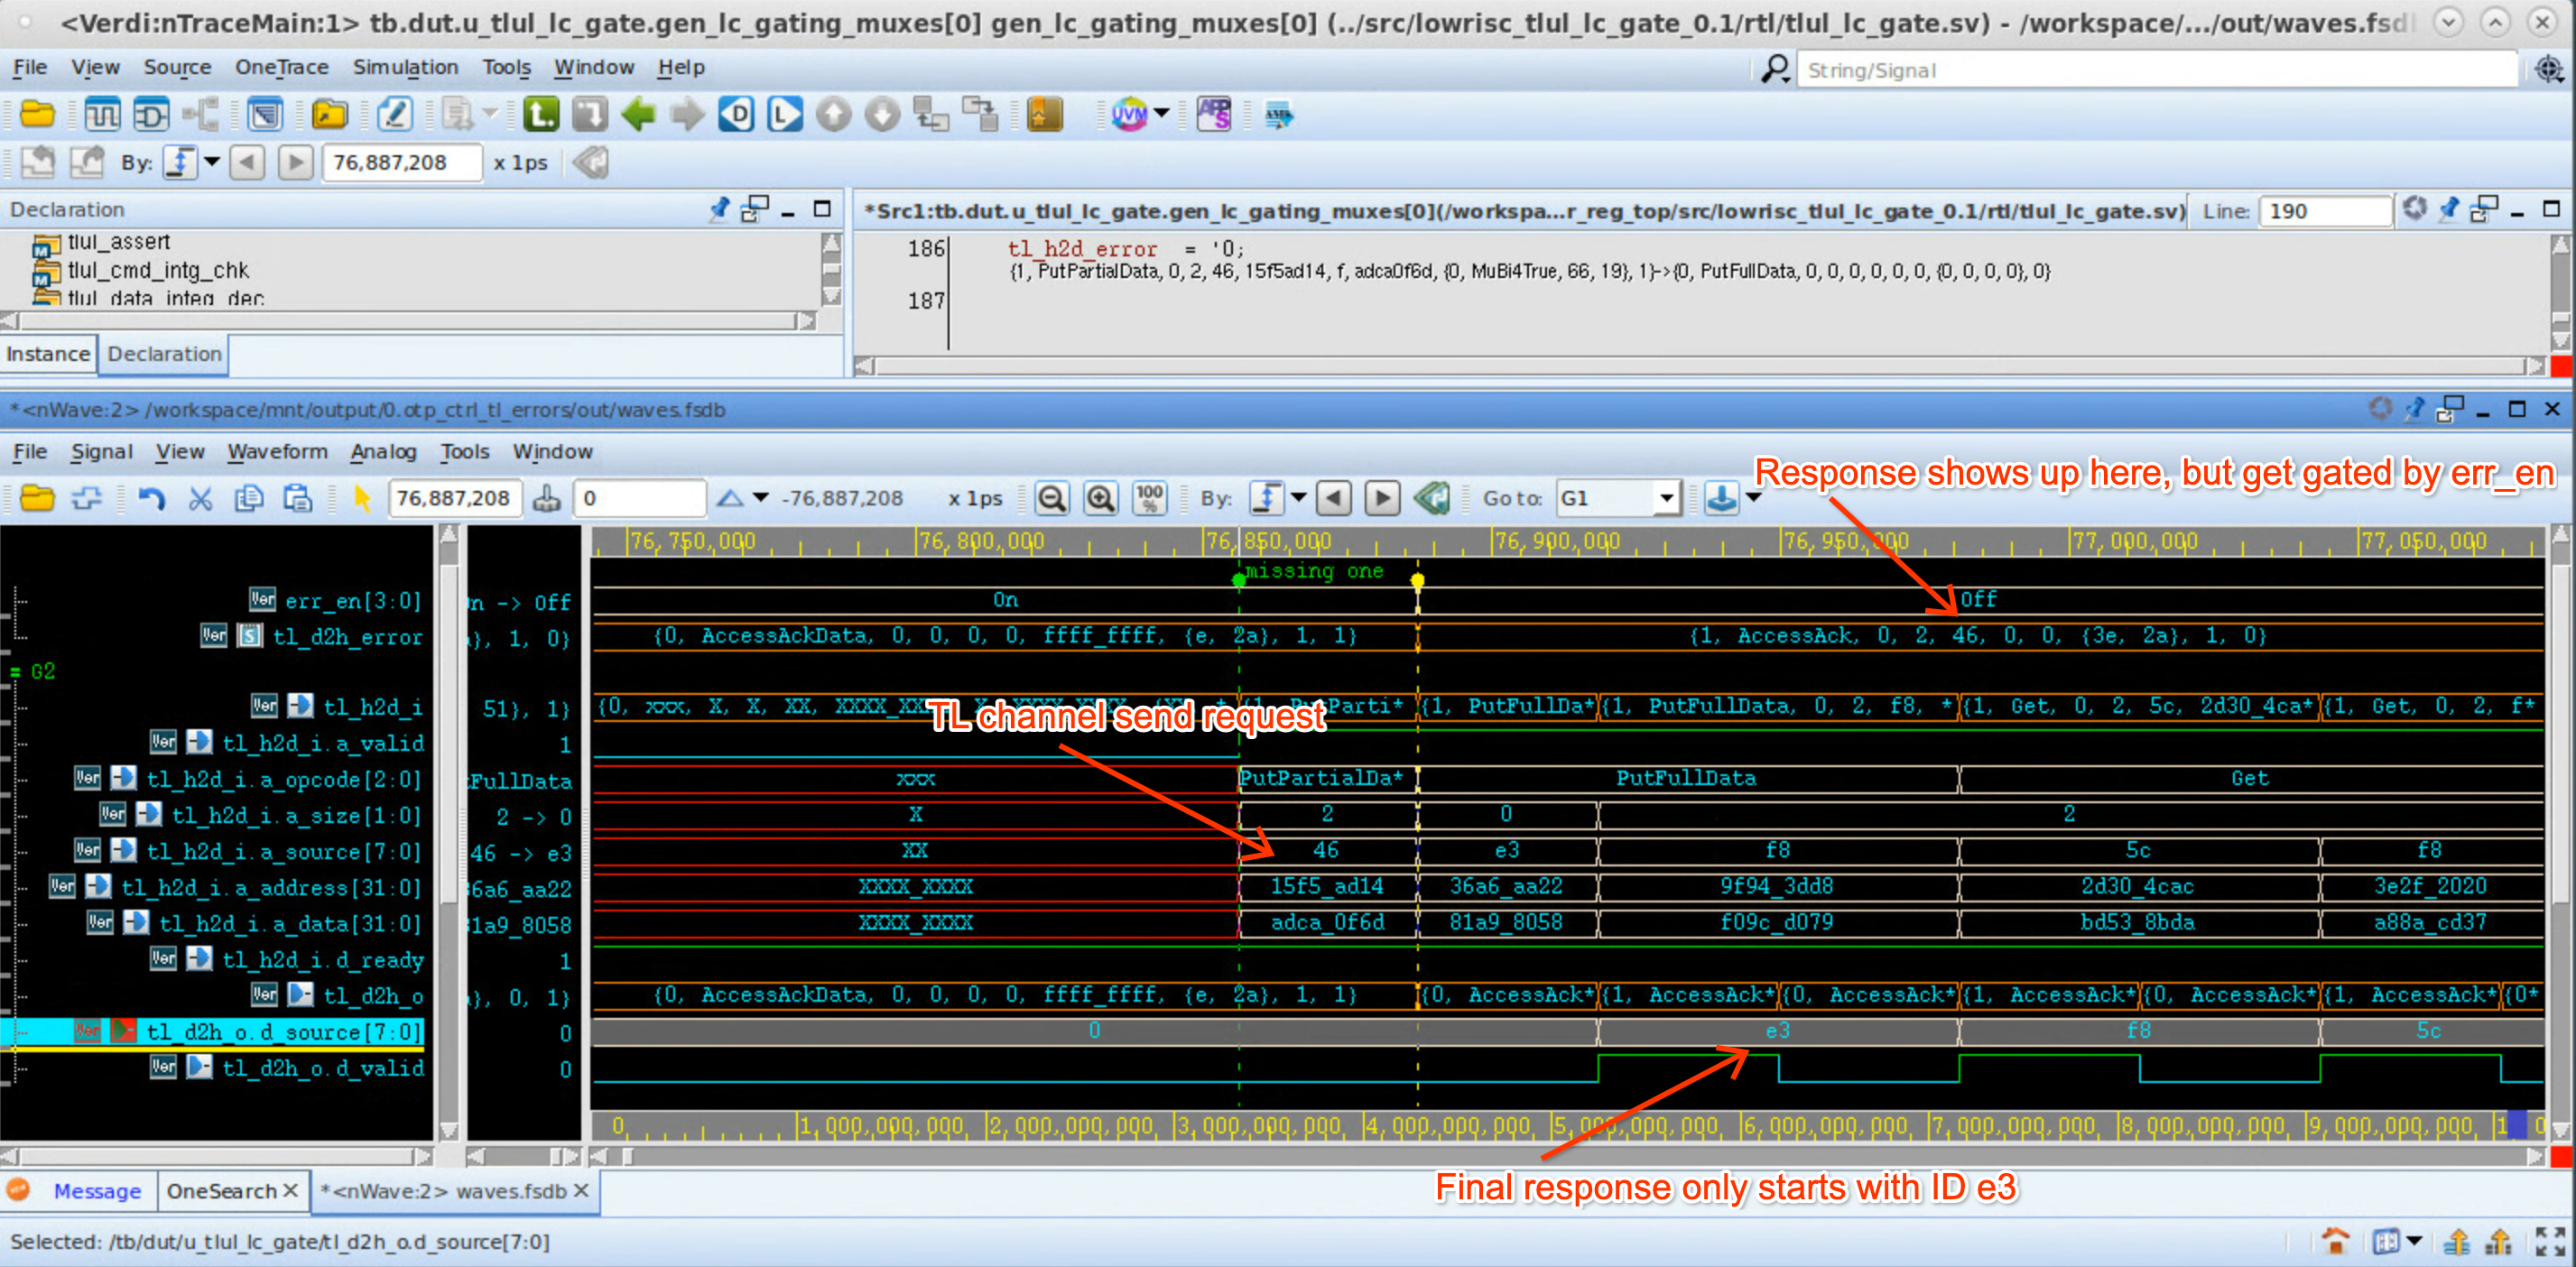Select the tl_h2d_i.a_source[7:0] signal

click(284, 852)
